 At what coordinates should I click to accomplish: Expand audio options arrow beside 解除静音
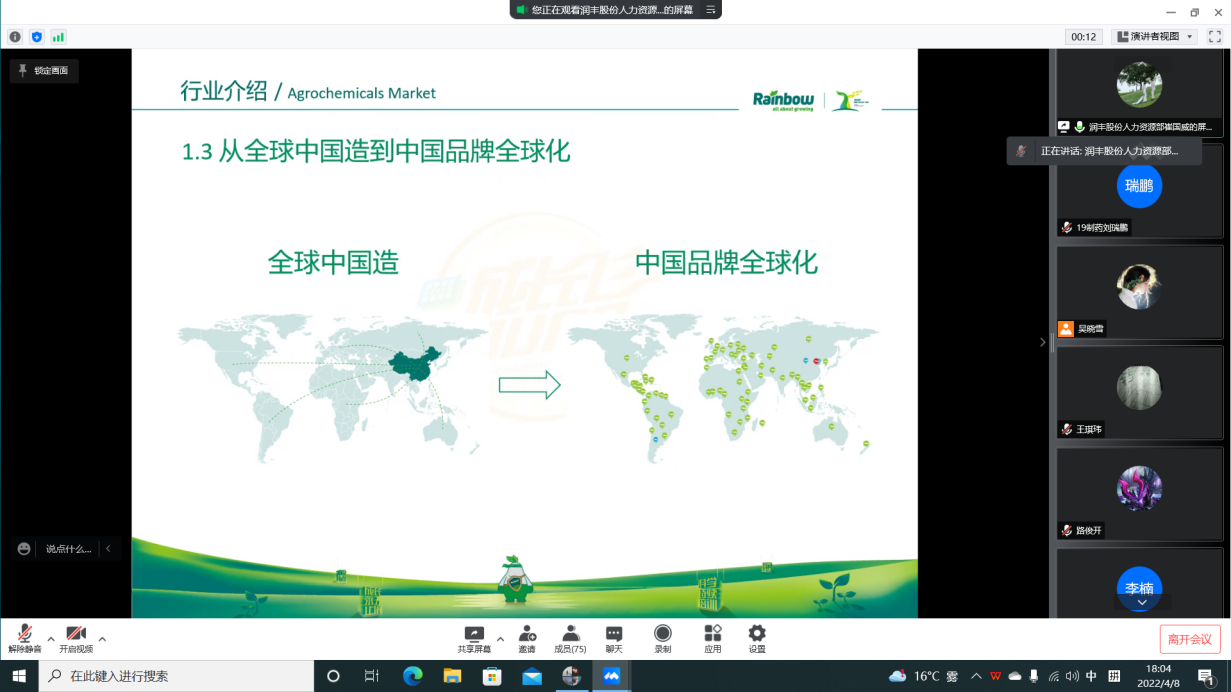[x=51, y=639]
